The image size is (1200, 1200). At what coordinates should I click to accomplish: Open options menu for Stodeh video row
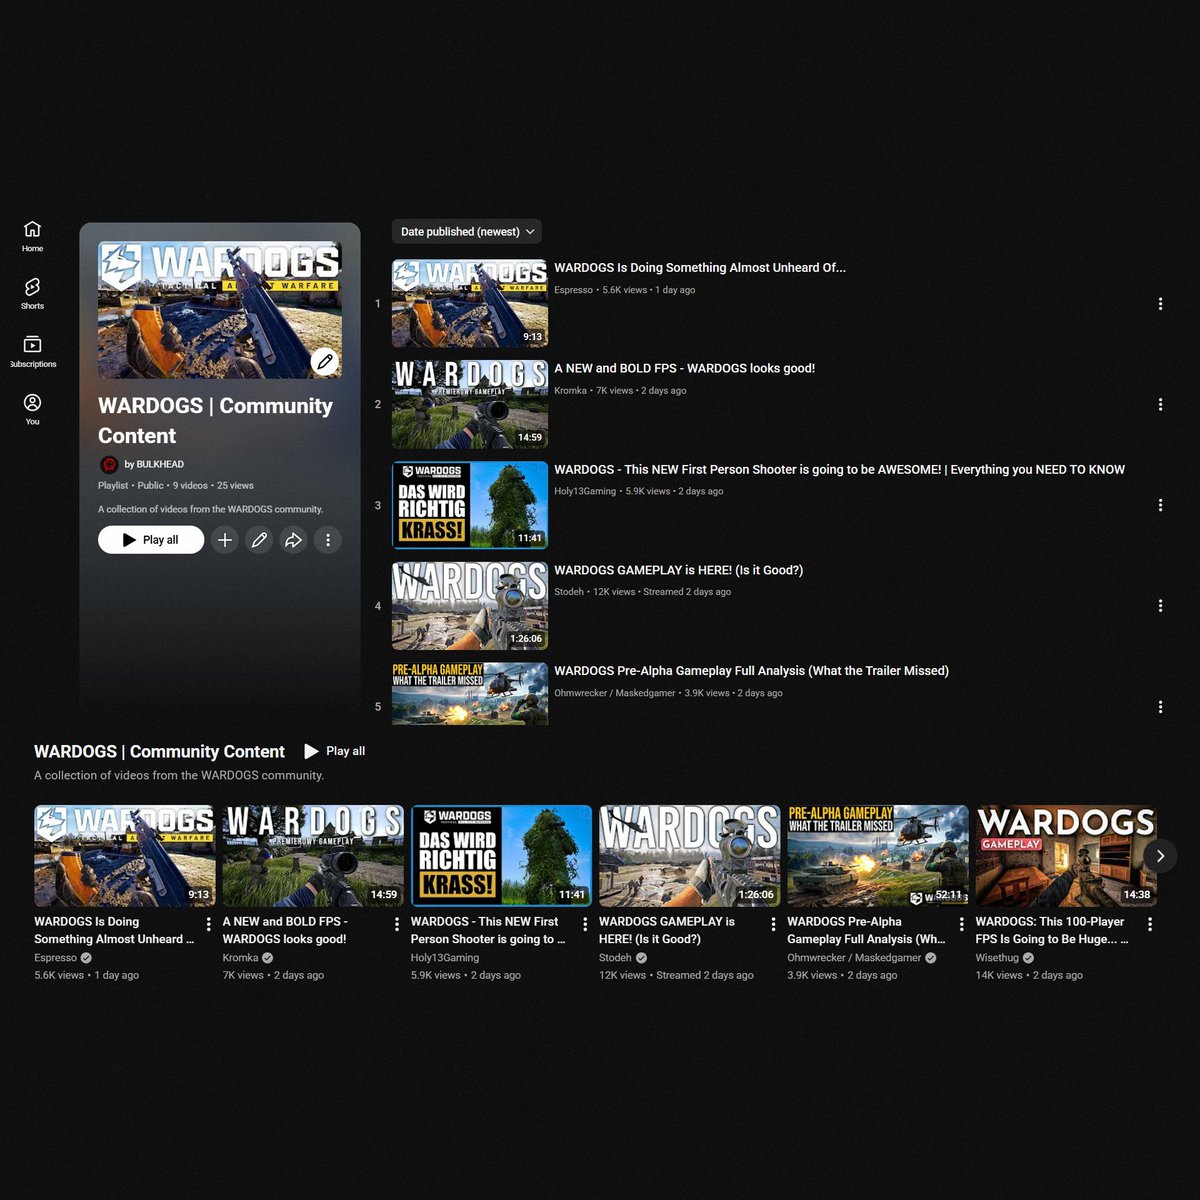1160,606
